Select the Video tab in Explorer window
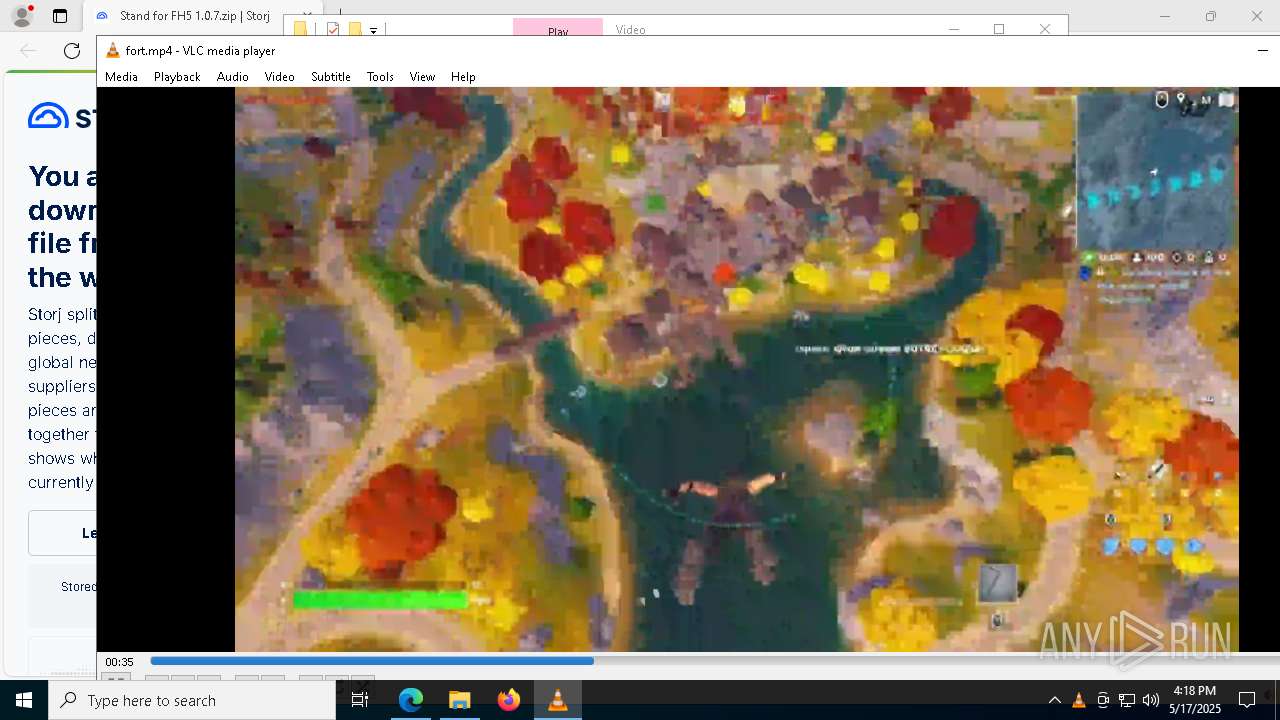The height and width of the screenshot is (720, 1280). pos(630,29)
